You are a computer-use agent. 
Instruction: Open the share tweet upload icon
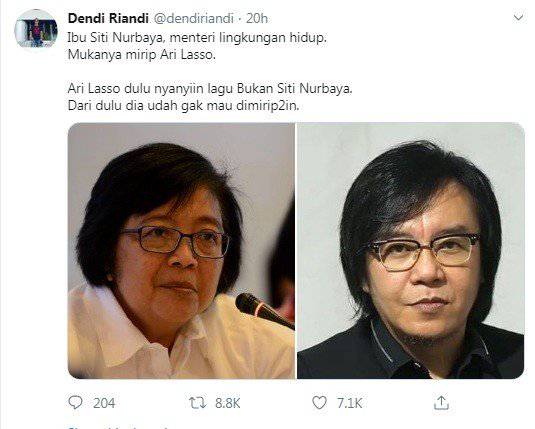click(x=441, y=403)
